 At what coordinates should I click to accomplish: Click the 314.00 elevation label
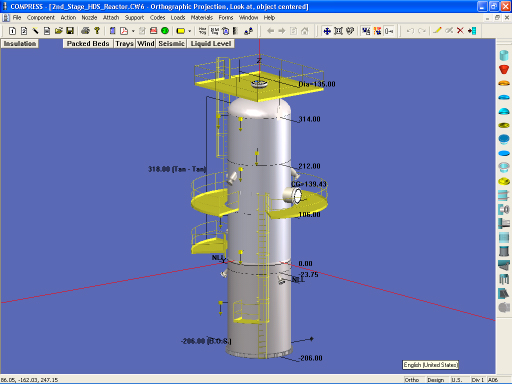[x=309, y=119]
